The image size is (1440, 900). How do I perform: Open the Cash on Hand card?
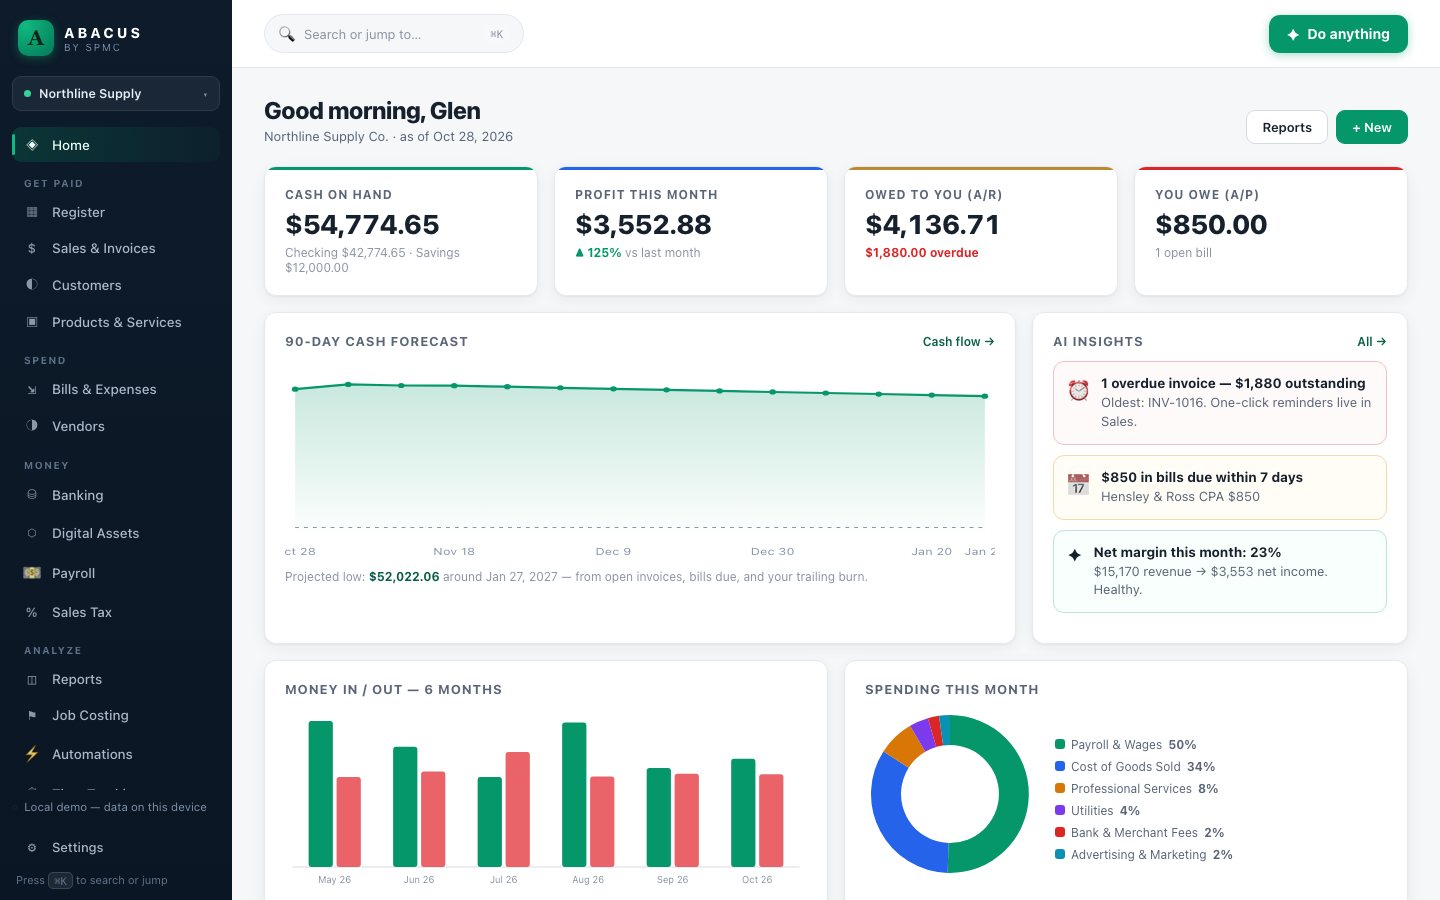click(x=401, y=231)
